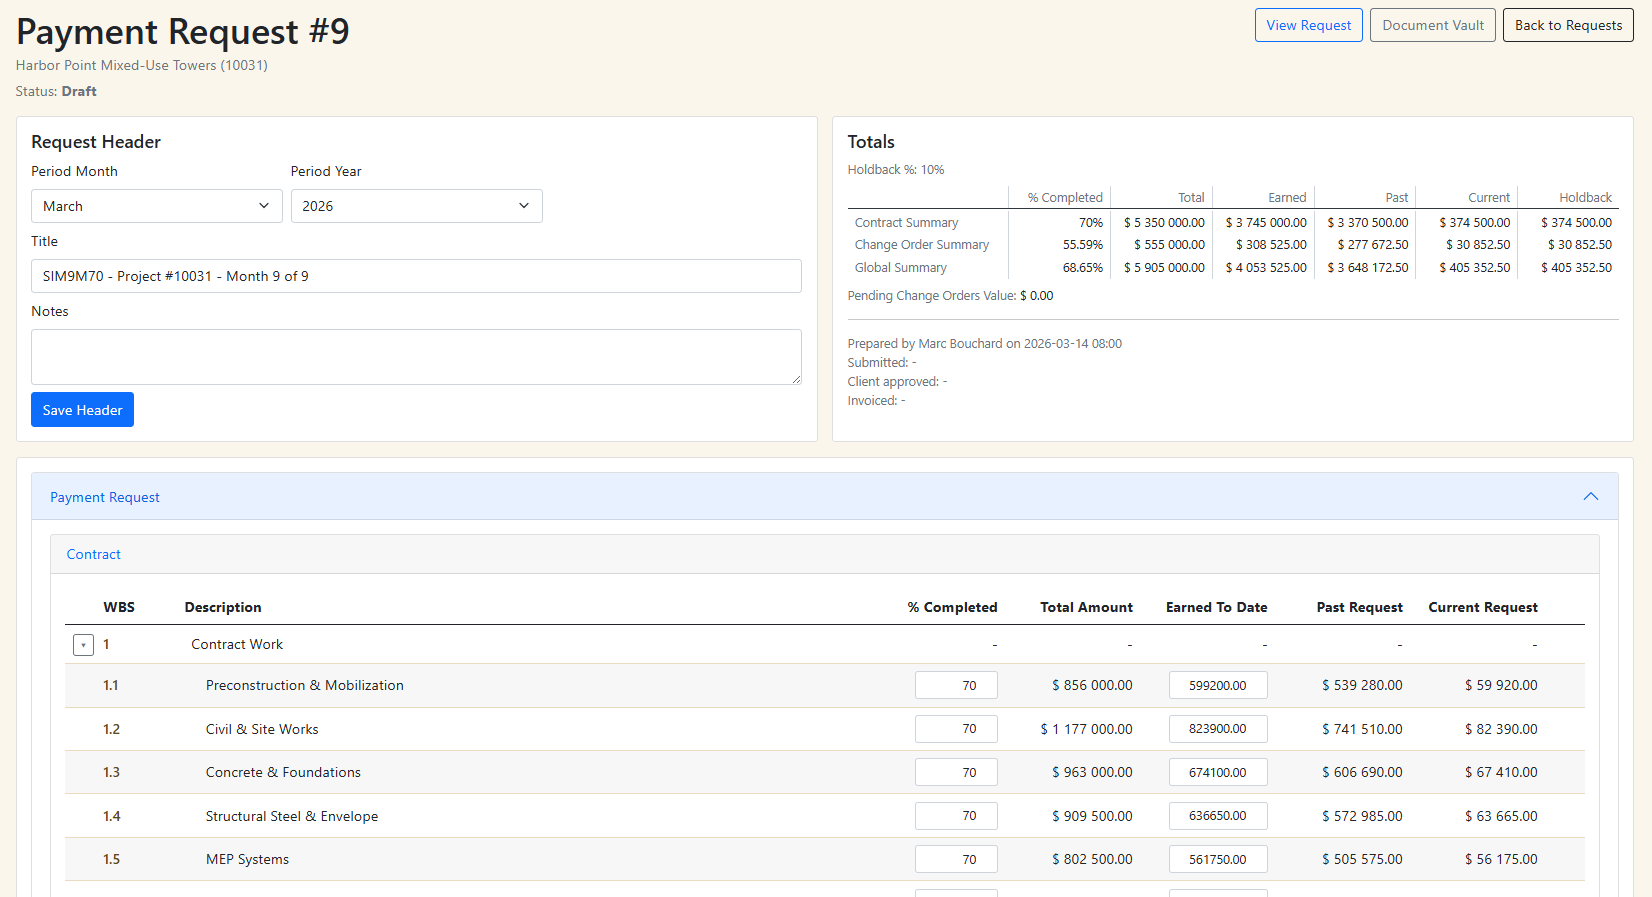This screenshot has width=1652, height=897.
Task: Edit Earned To Date for MEP Systems
Action: pos(1217,859)
